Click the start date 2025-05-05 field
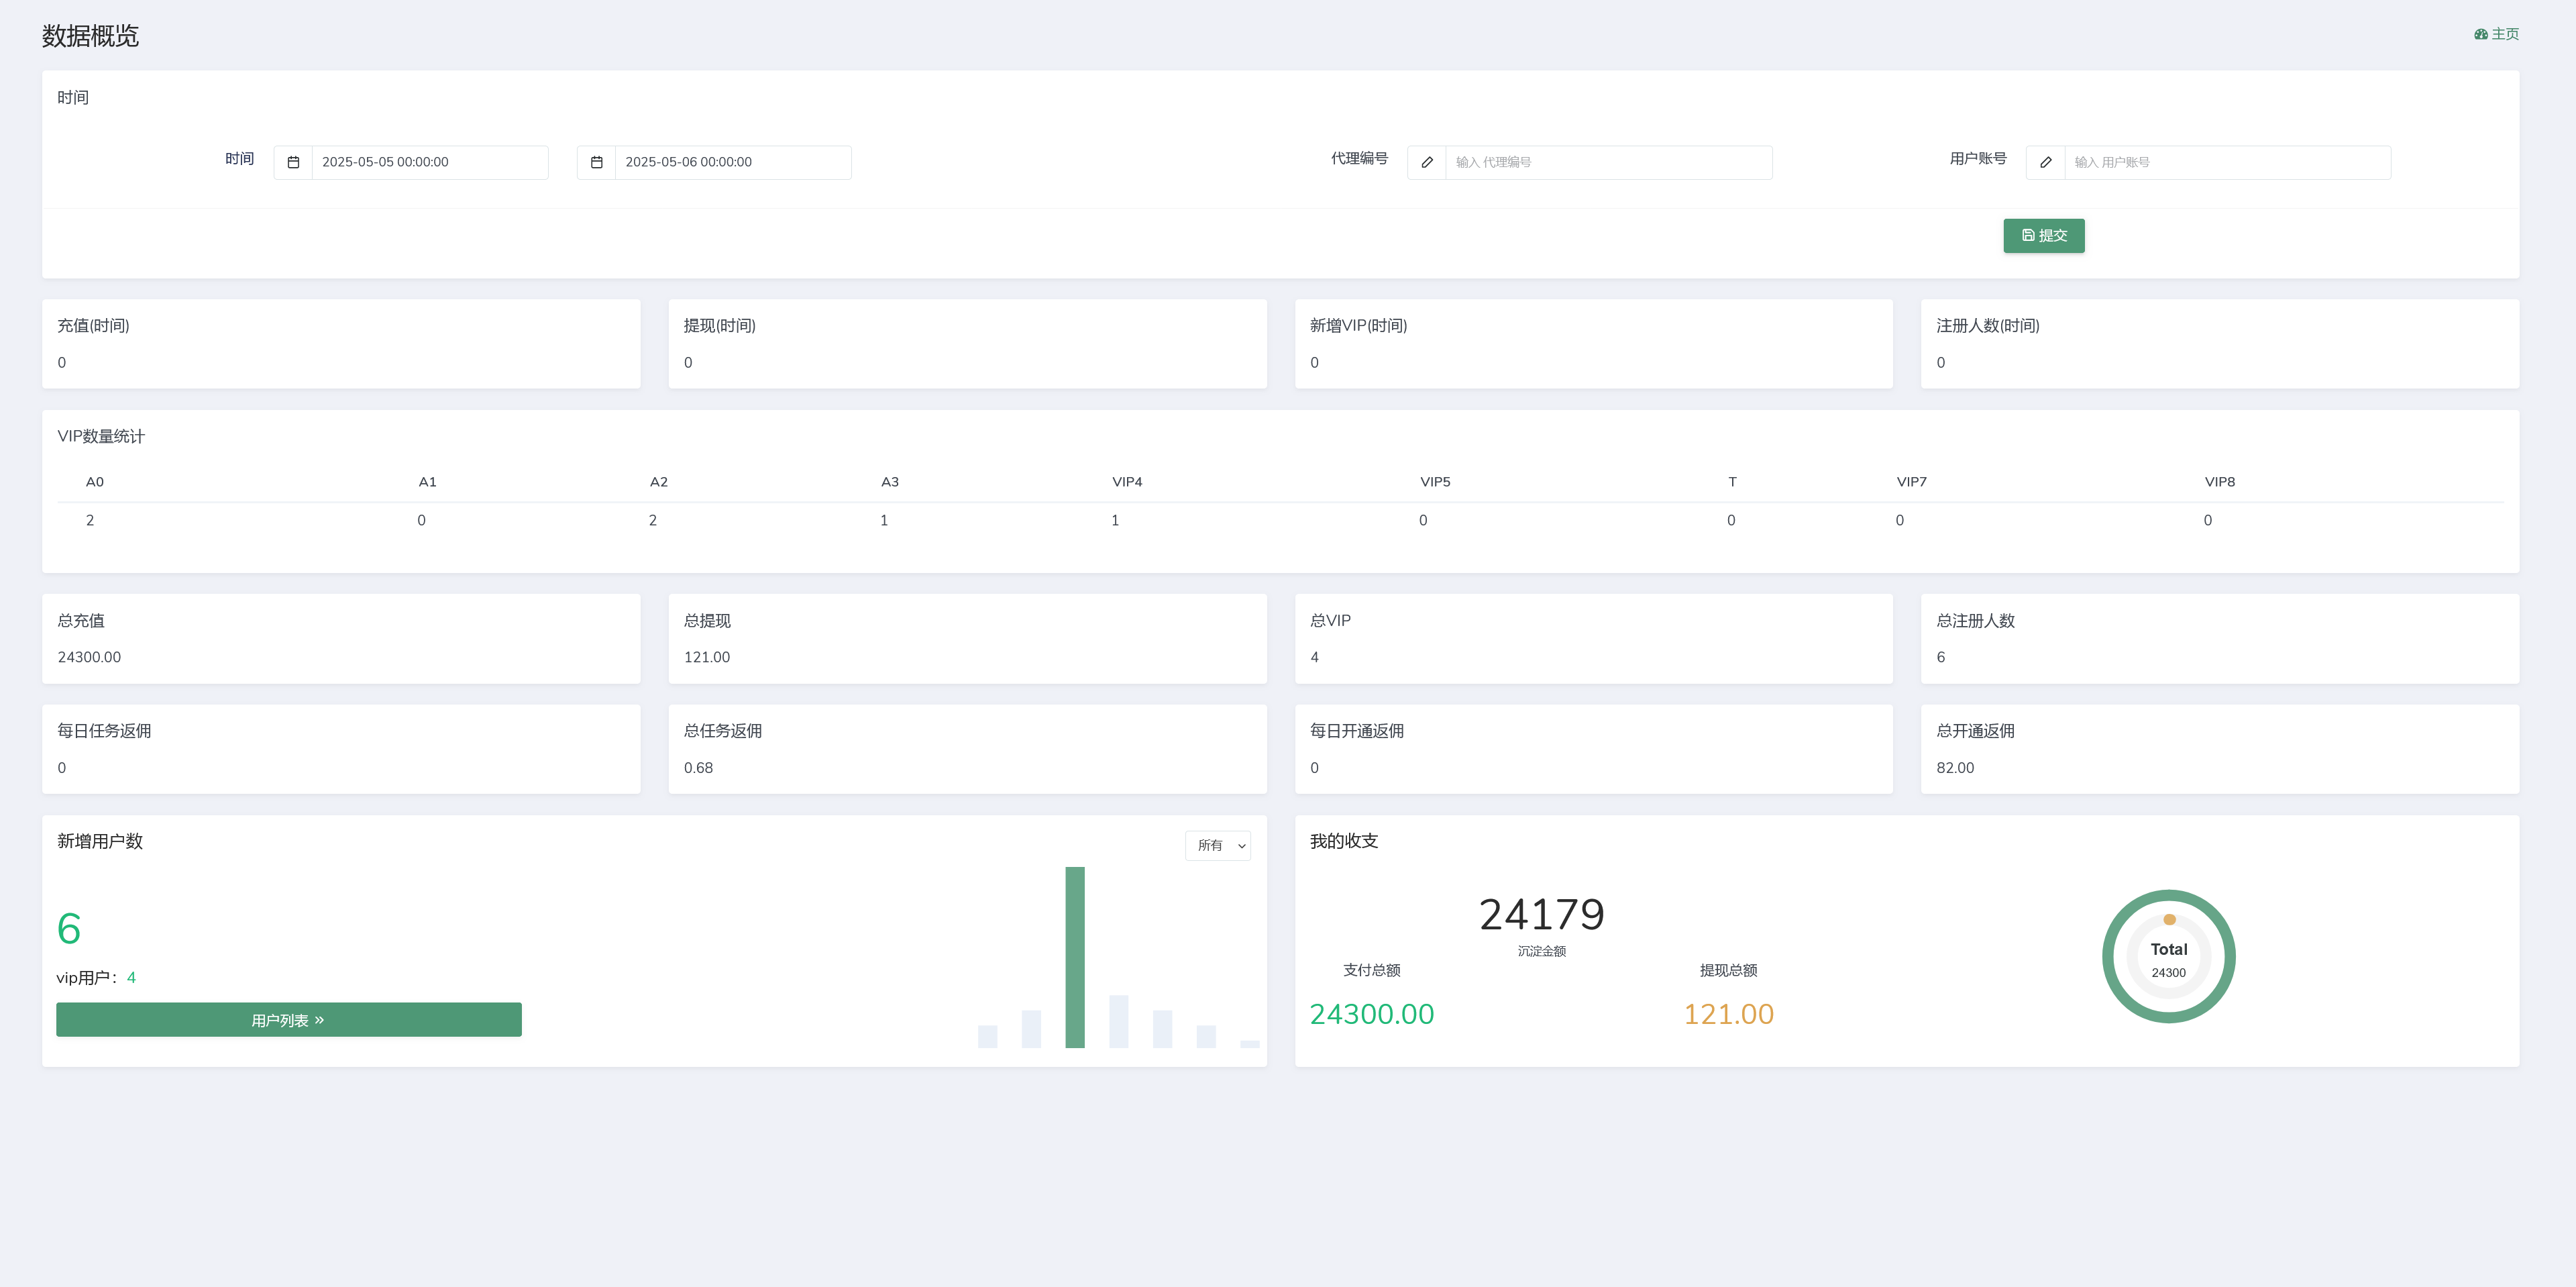This screenshot has height=1287, width=2576. click(x=429, y=162)
